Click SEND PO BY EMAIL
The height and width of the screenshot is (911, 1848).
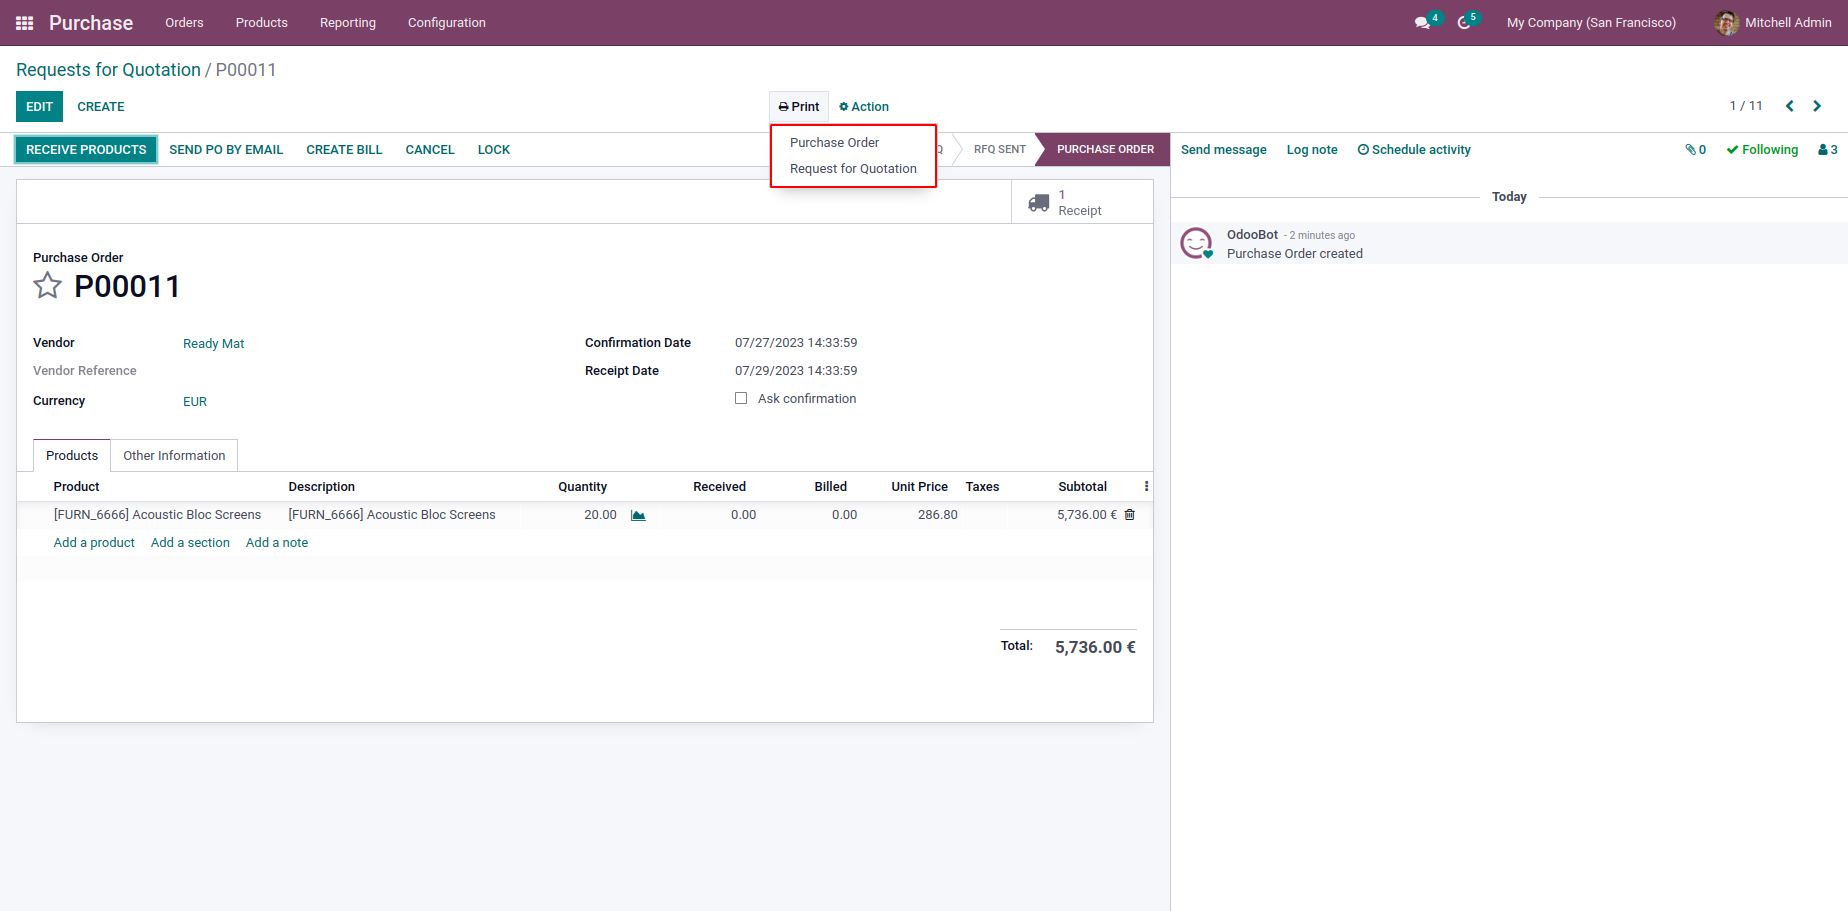pyautogui.click(x=226, y=150)
